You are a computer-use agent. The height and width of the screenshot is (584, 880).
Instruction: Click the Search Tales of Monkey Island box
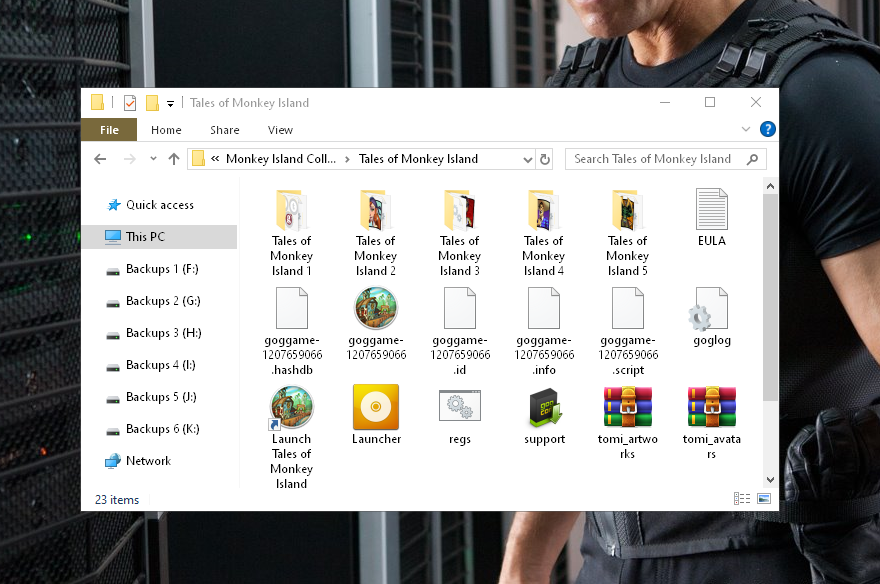666,159
